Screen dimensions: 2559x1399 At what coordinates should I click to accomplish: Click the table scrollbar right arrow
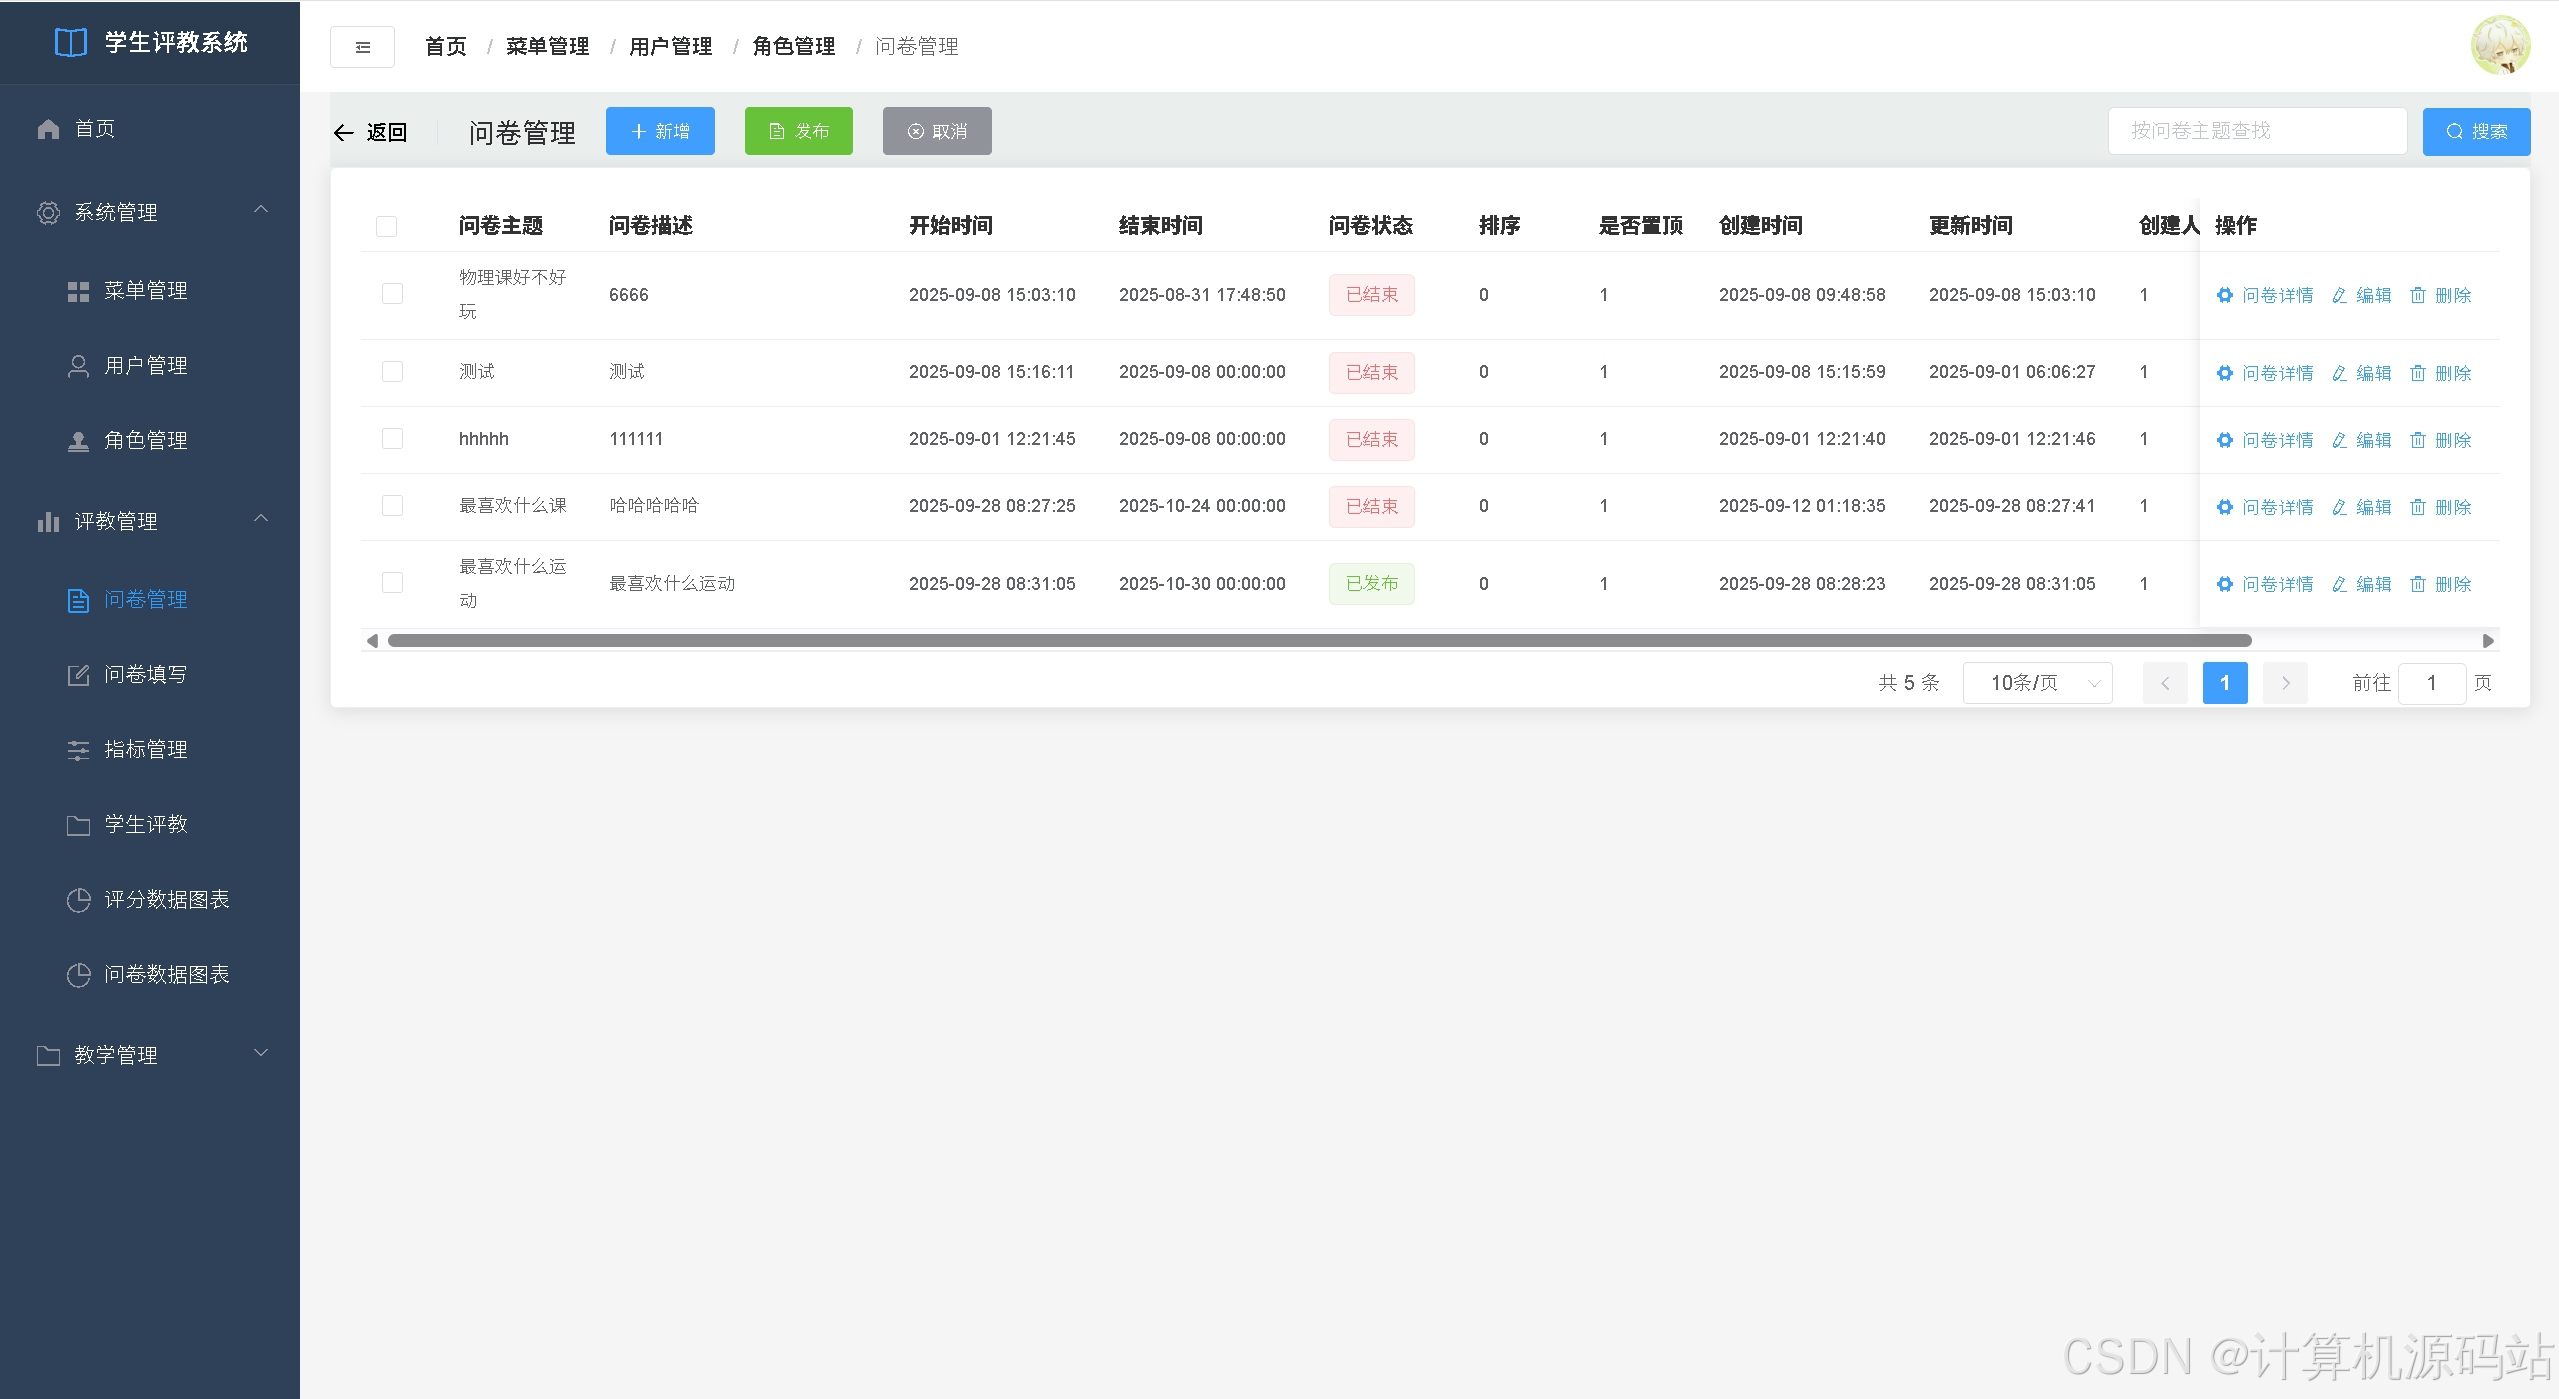[x=2489, y=641]
